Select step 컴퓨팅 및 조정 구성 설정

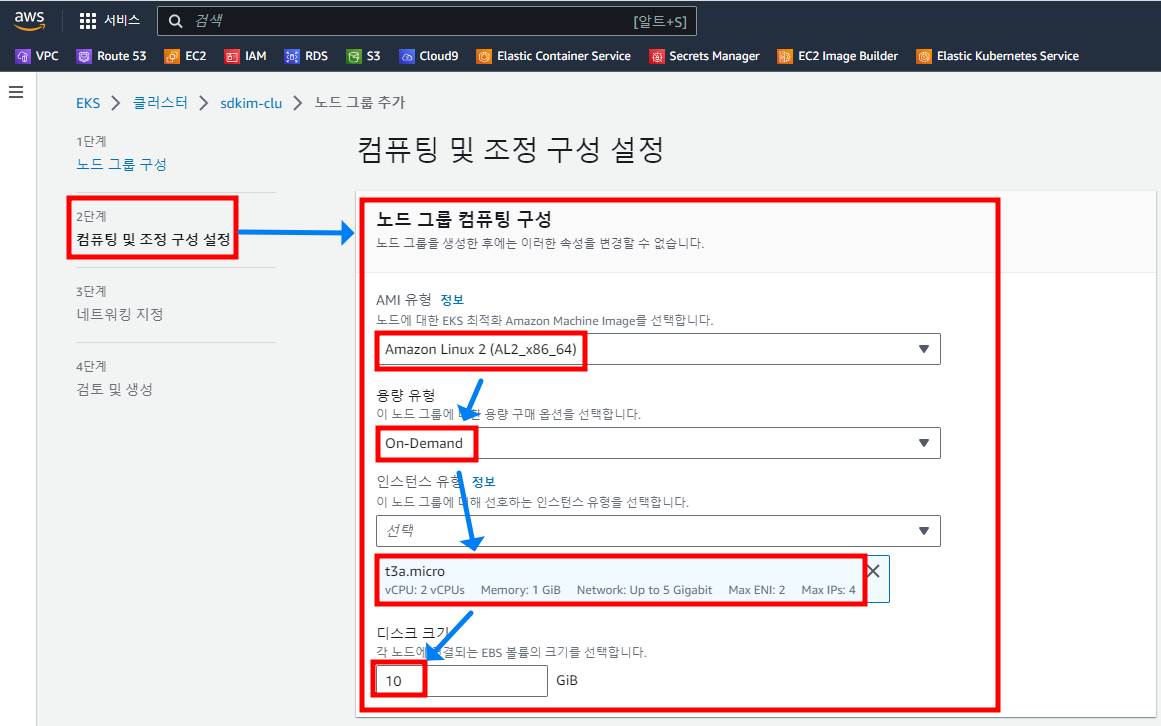pos(153,239)
